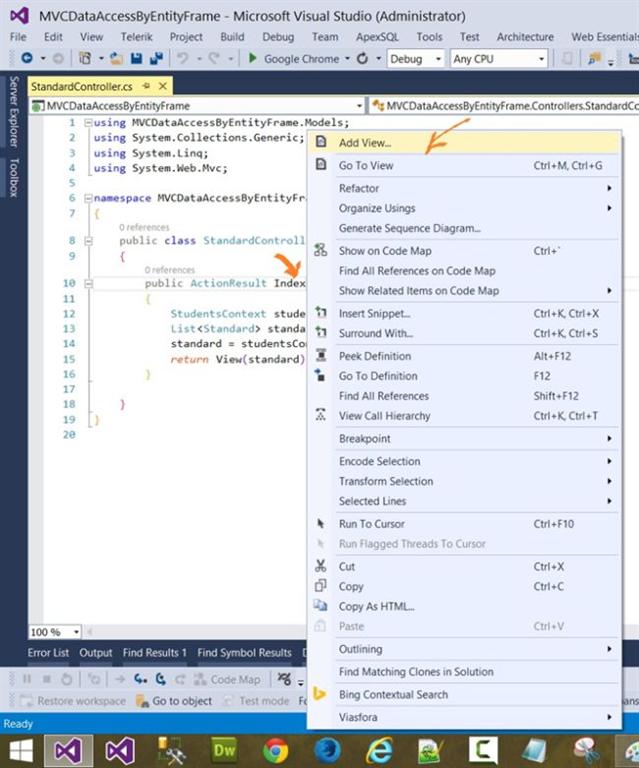The height and width of the screenshot is (768, 639).
Task: Expand the Organize Usings submenu
Action: tap(465, 208)
